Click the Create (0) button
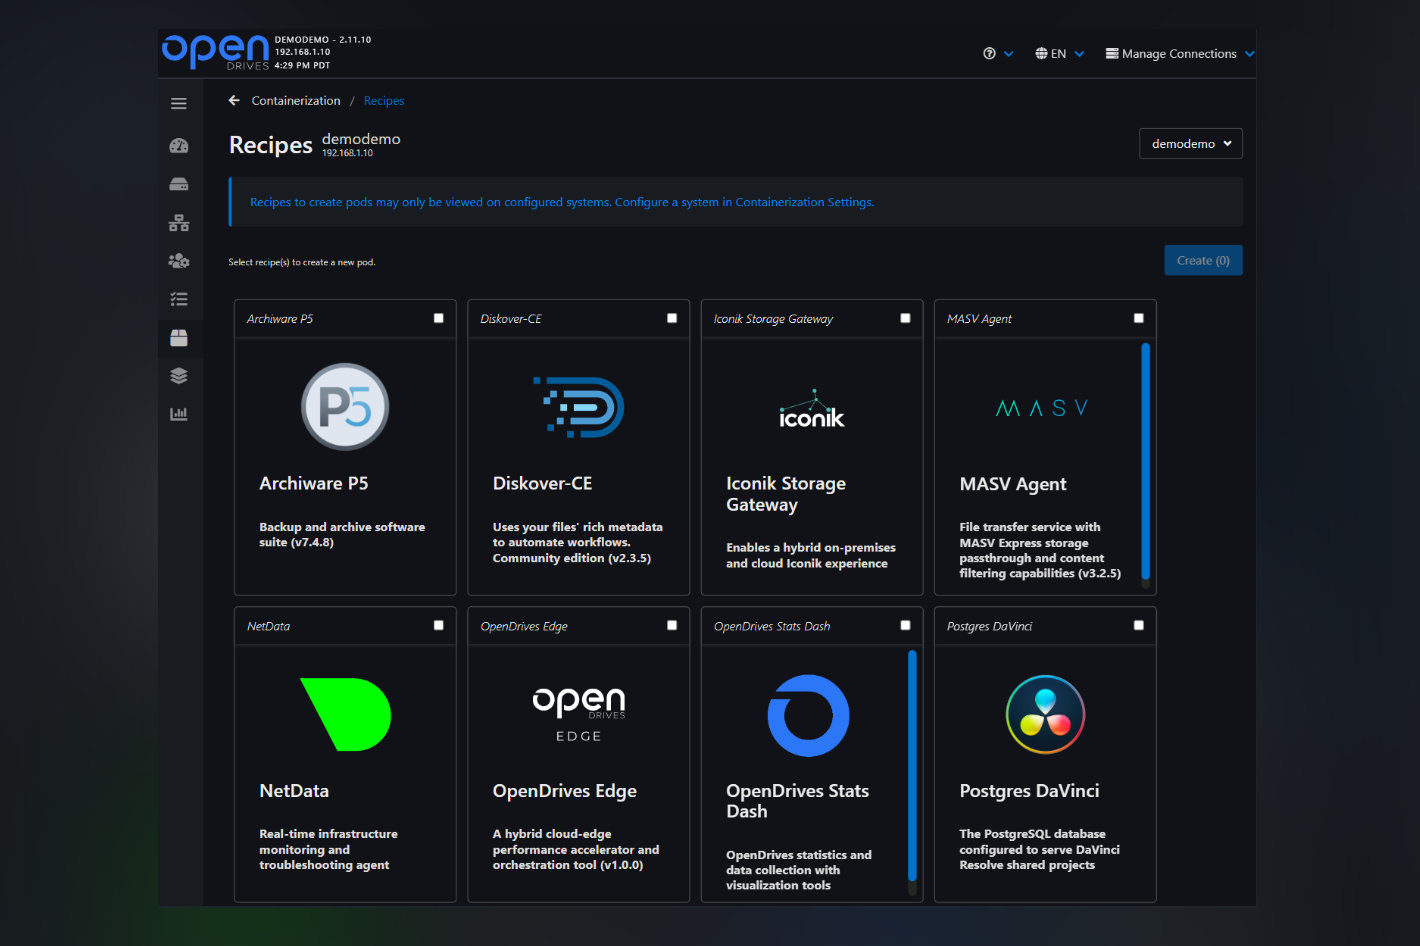Viewport: 1420px width, 946px height. coord(1203,260)
